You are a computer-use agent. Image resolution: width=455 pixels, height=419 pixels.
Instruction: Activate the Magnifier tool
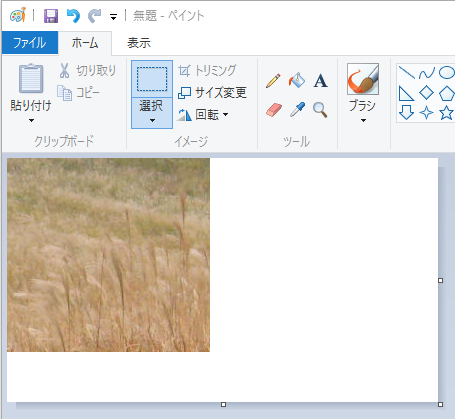pyautogui.click(x=320, y=110)
